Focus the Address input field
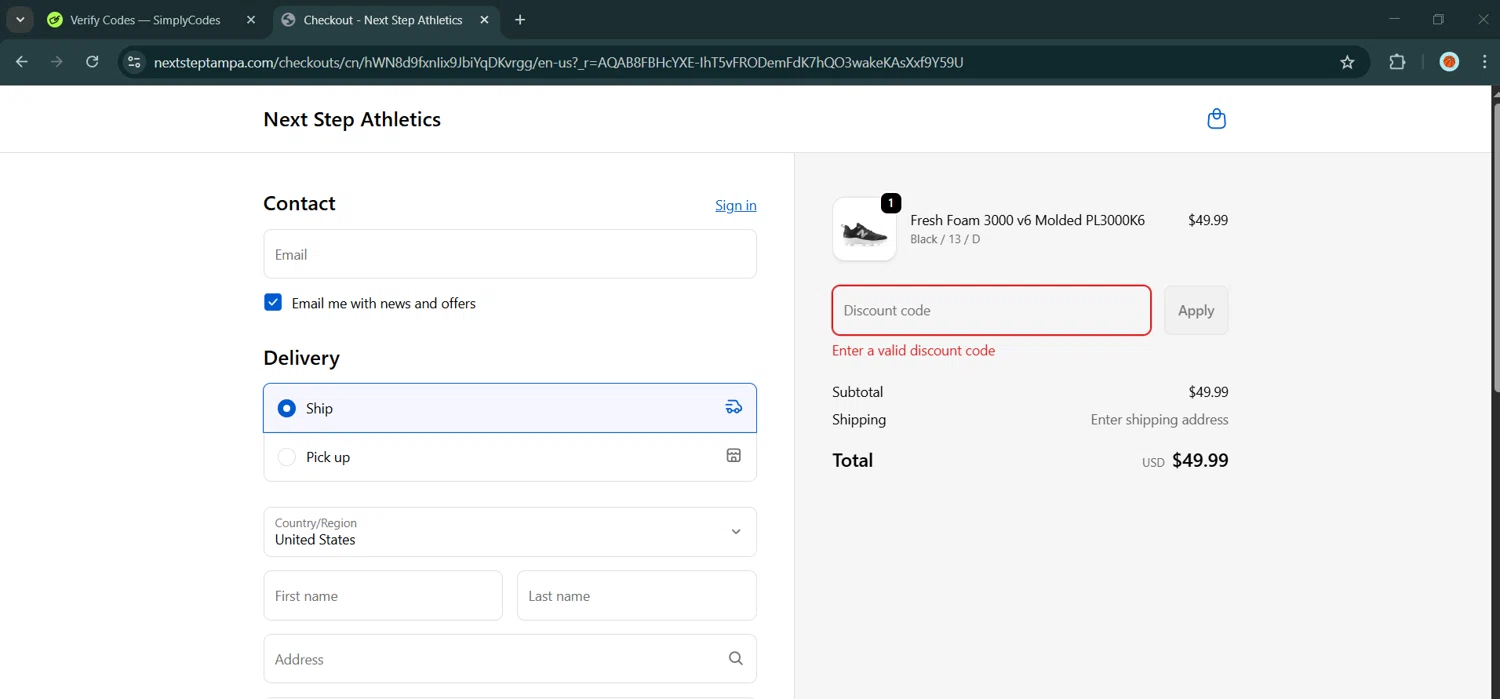This screenshot has height=699, width=1500. click(x=510, y=659)
